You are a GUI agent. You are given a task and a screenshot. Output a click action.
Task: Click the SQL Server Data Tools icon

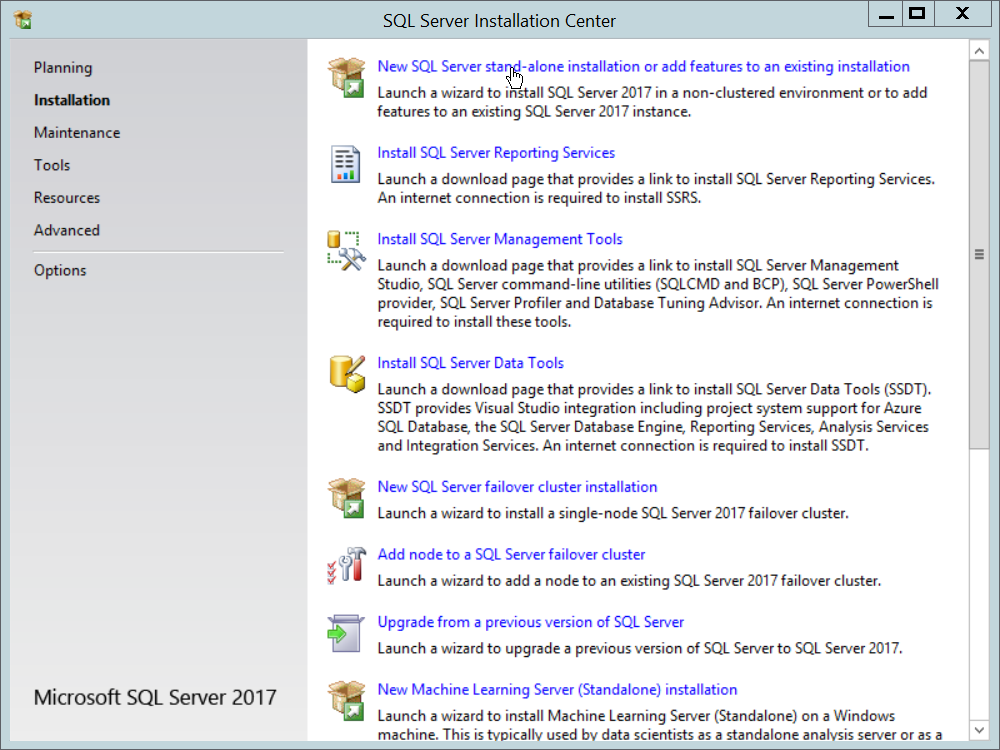pos(346,373)
